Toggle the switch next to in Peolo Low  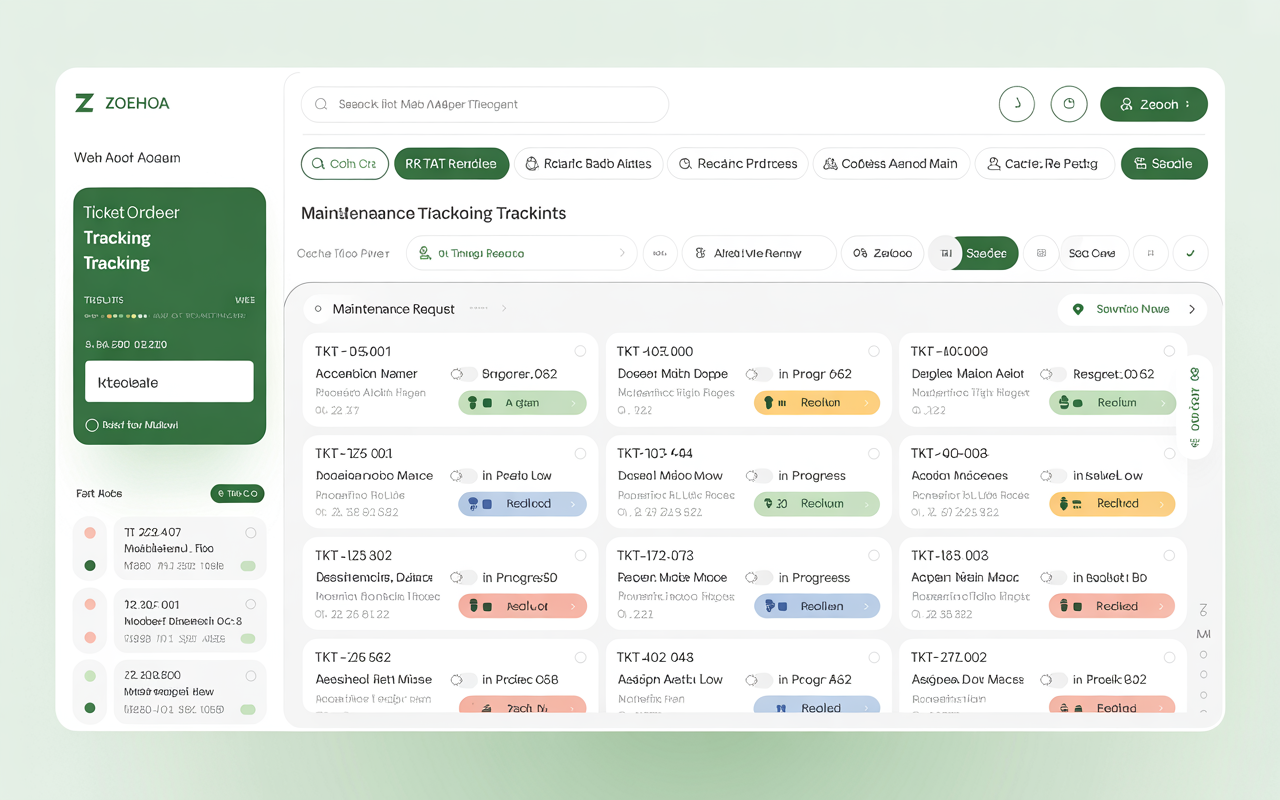(x=463, y=476)
